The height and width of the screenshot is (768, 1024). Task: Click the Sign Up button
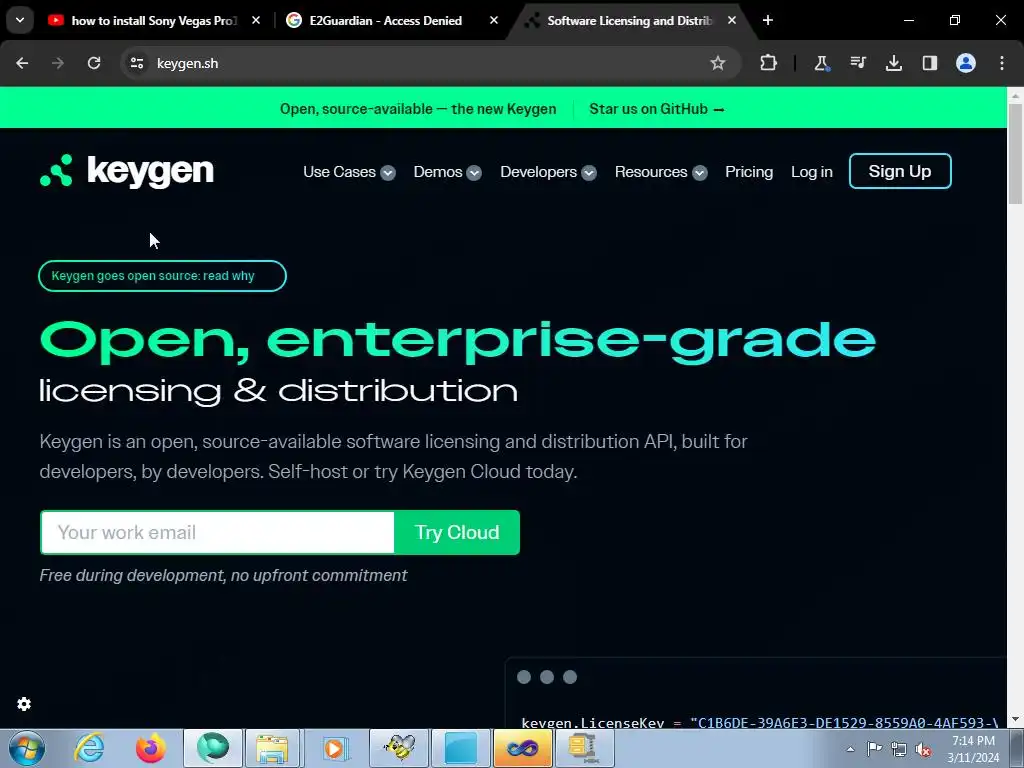(900, 171)
